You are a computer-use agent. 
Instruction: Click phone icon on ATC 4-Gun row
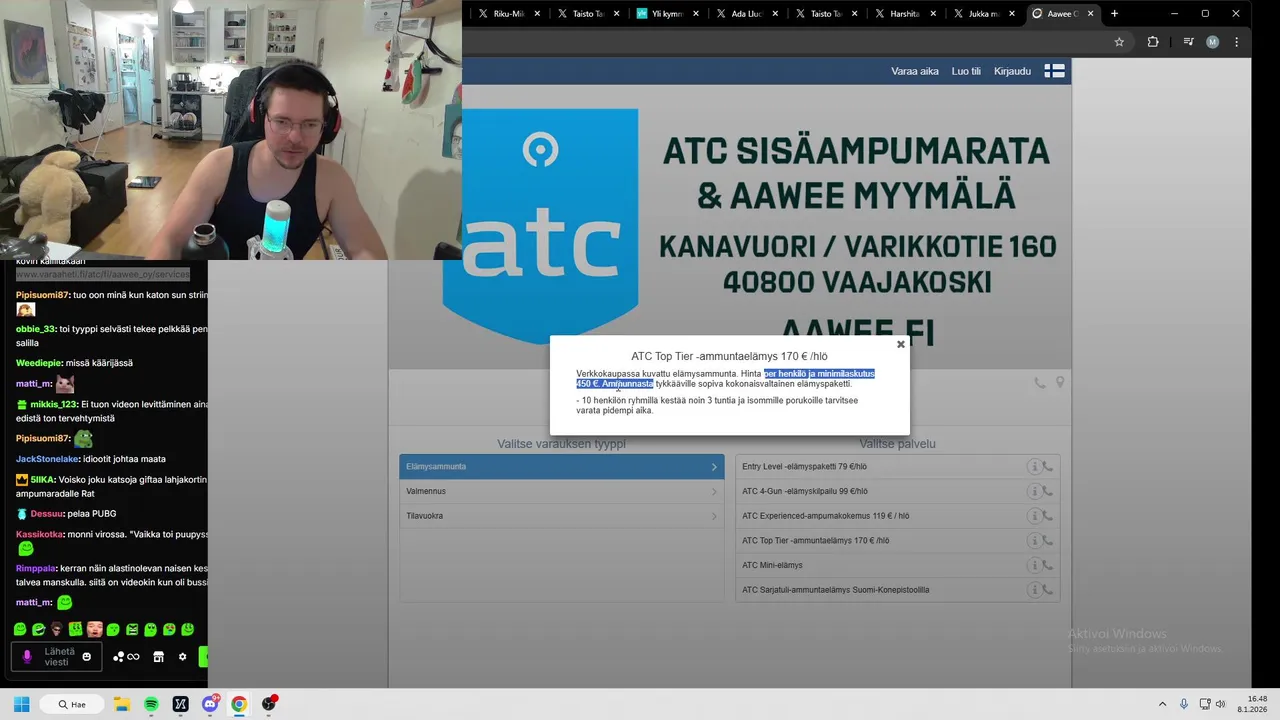click(x=1047, y=491)
